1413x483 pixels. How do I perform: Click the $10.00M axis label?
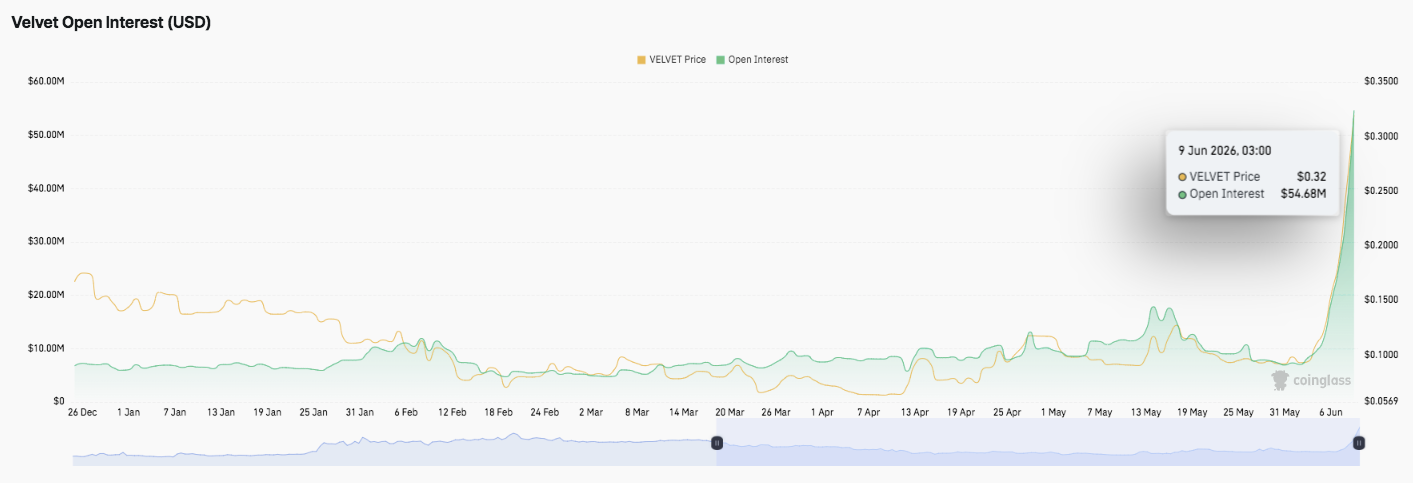[47, 348]
